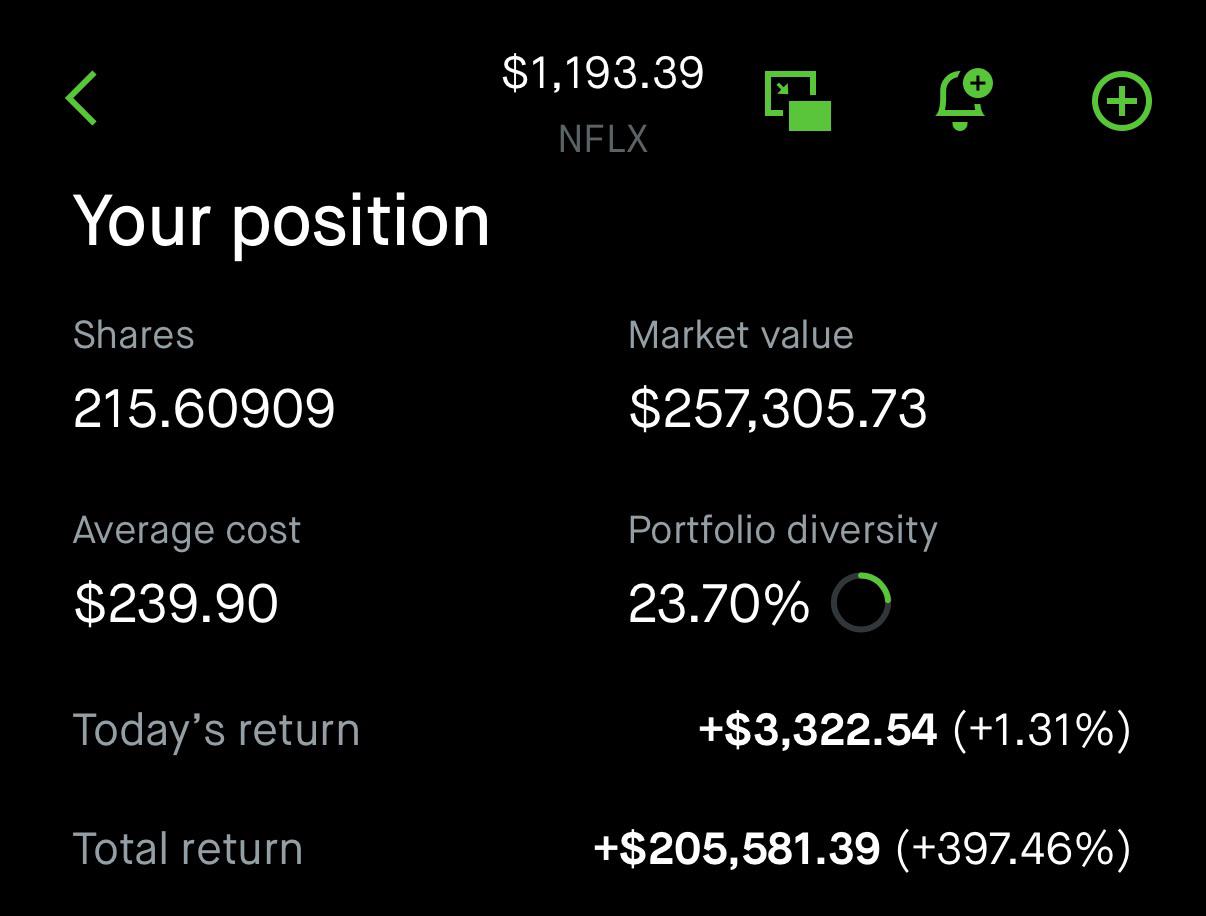Tap the green back arrow

click(81, 99)
